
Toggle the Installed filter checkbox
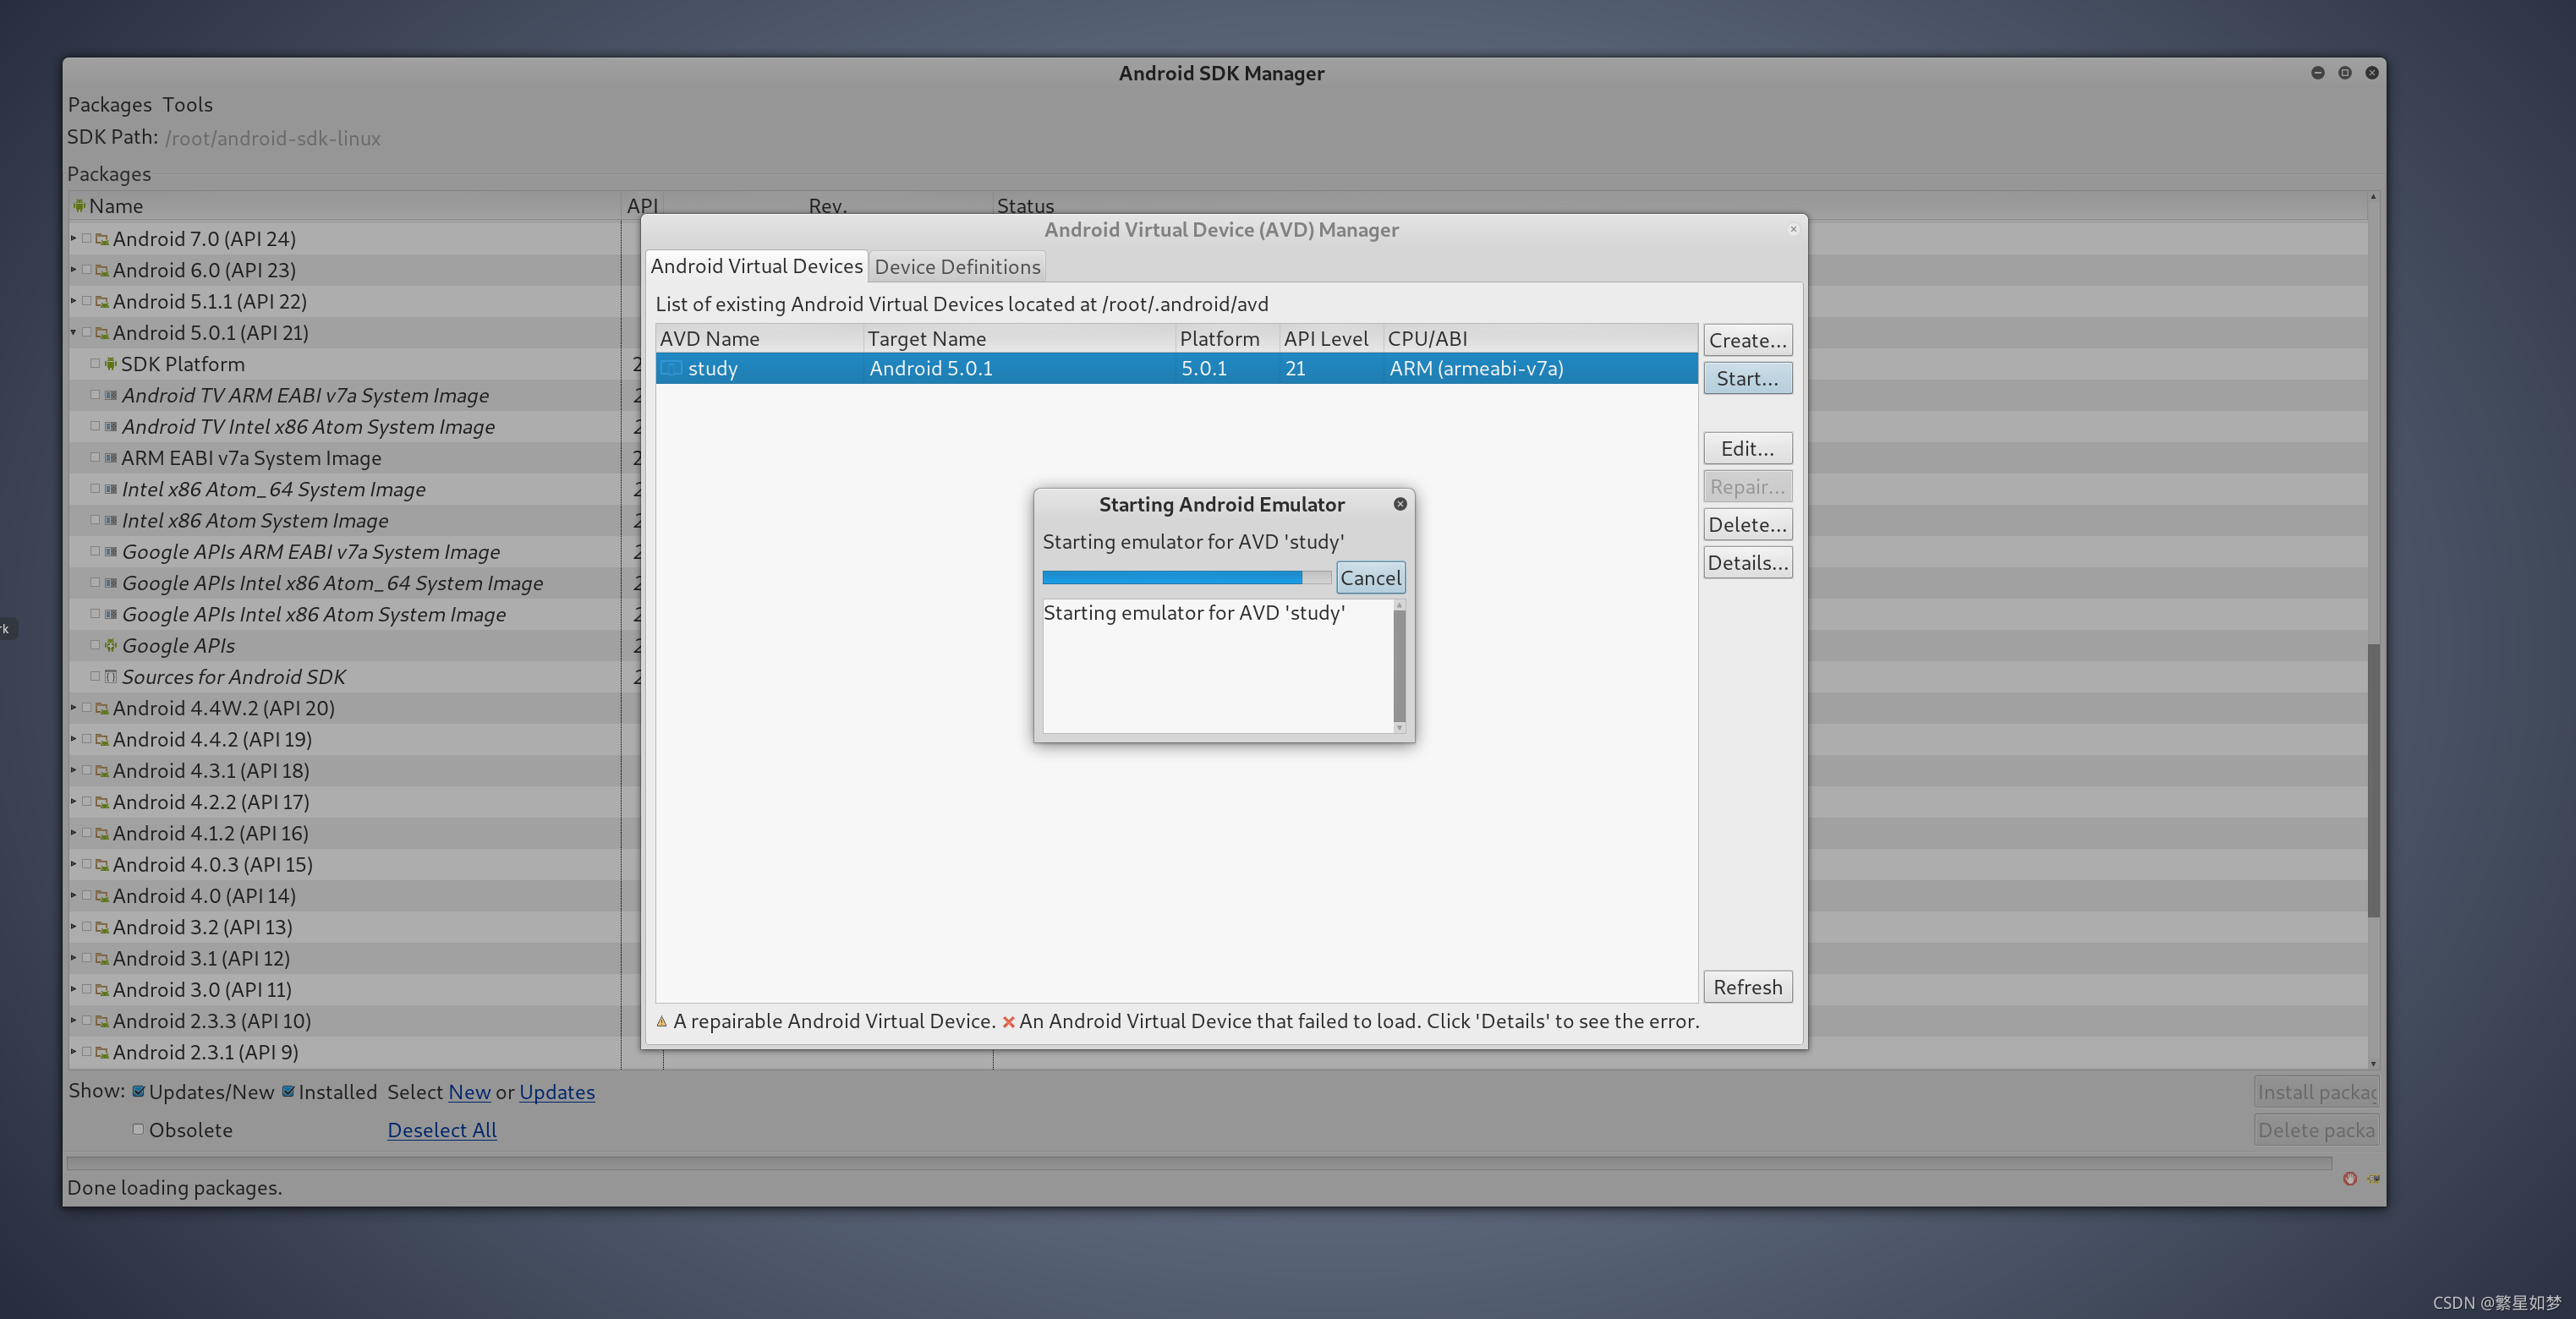[288, 1091]
